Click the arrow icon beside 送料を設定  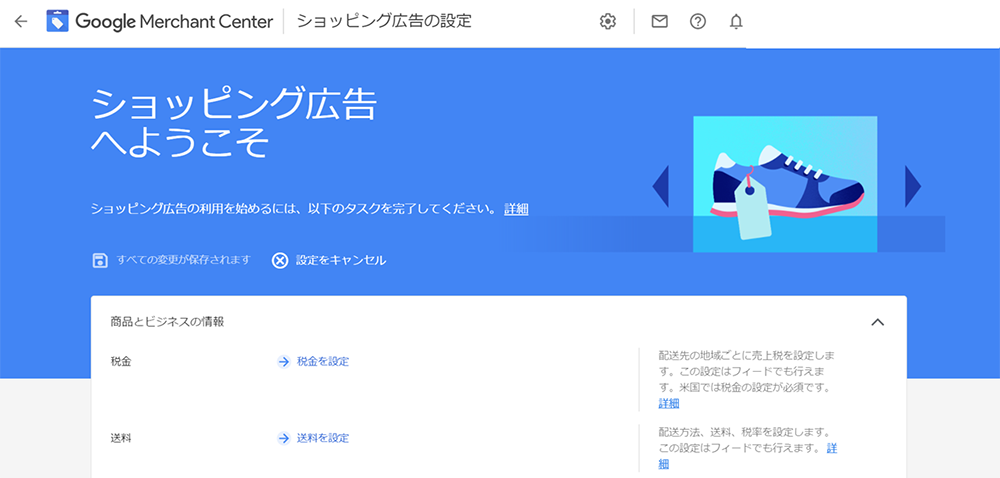click(x=284, y=438)
